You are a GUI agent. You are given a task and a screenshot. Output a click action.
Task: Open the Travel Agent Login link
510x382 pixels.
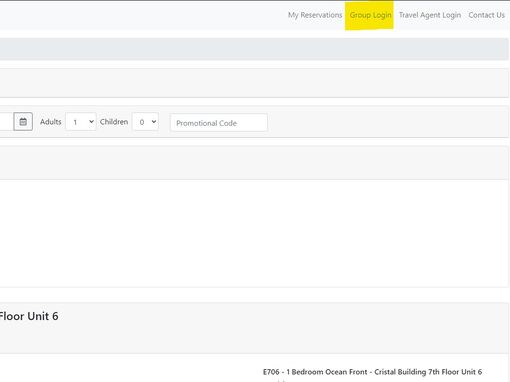[x=430, y=15]
